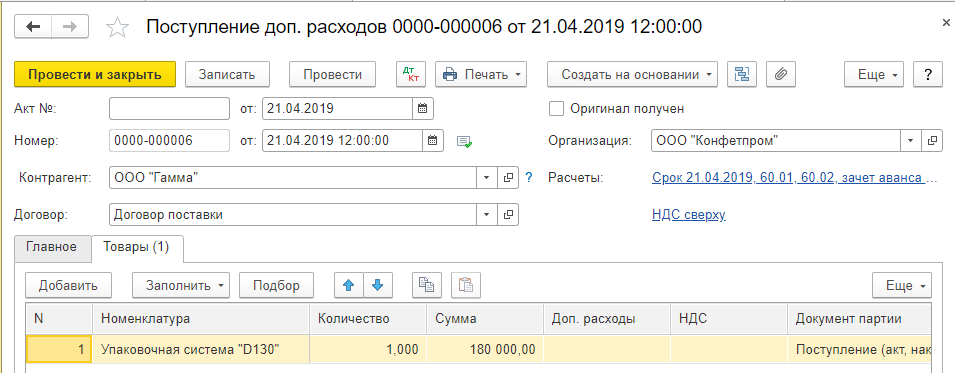
Task: Expand Организация dropdown list
Action: (x=910, y=141)
